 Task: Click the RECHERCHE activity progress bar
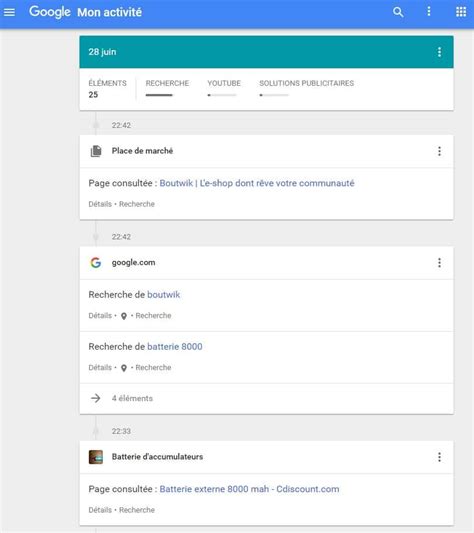tap(159, 95)
